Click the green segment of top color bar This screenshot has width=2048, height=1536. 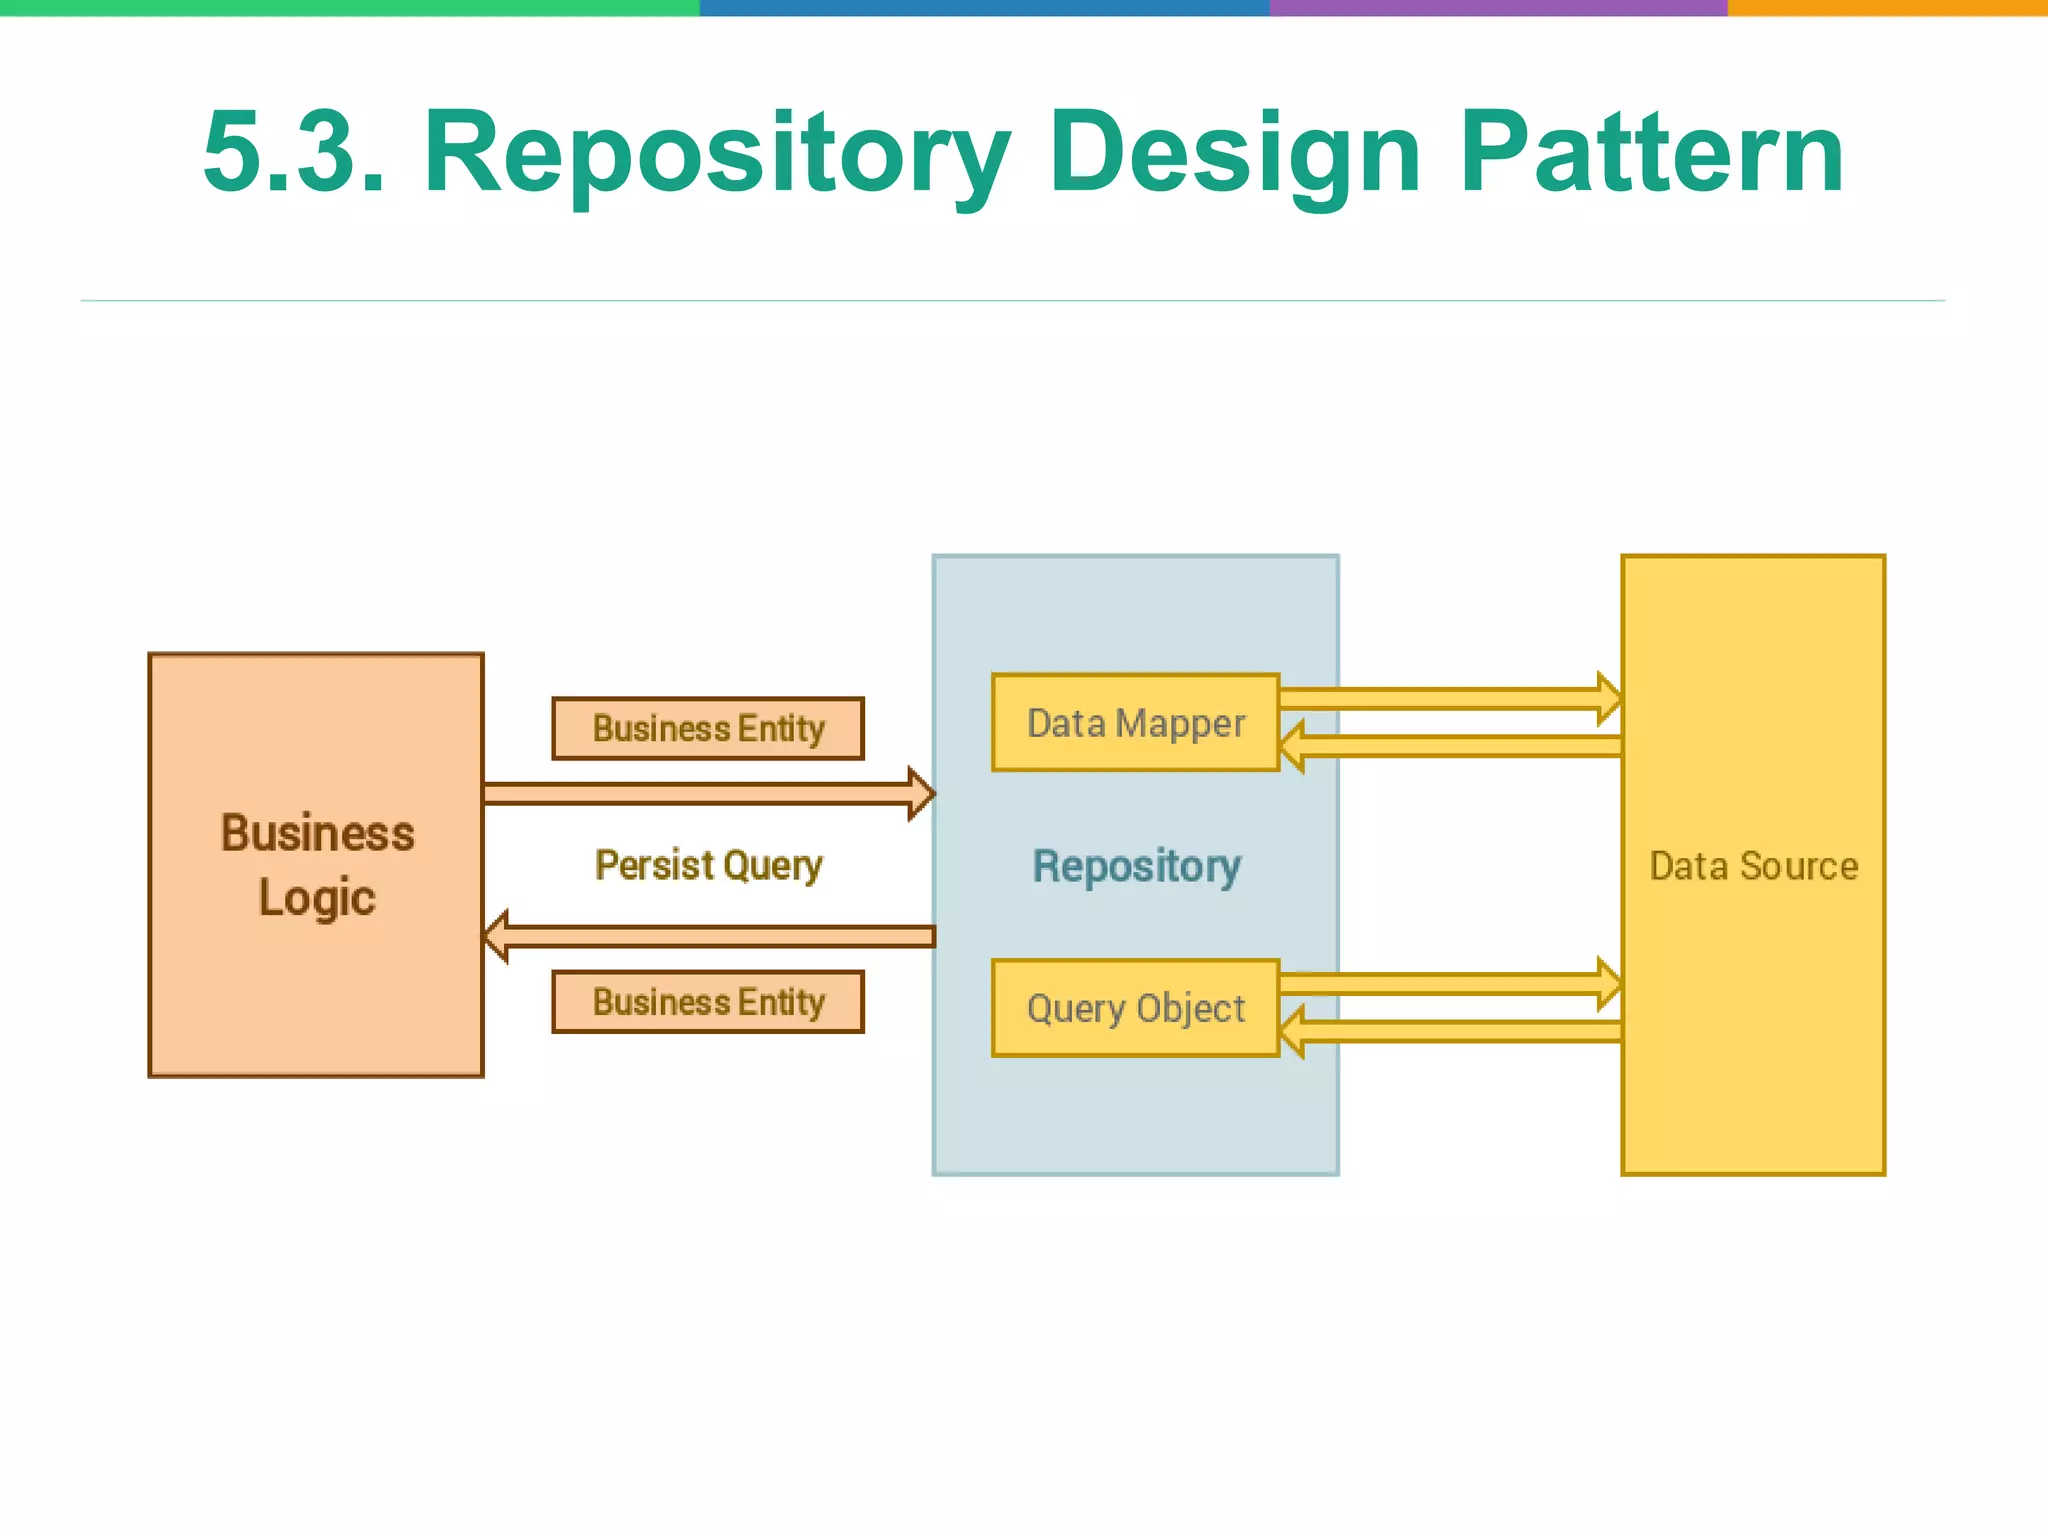[350, 7]
